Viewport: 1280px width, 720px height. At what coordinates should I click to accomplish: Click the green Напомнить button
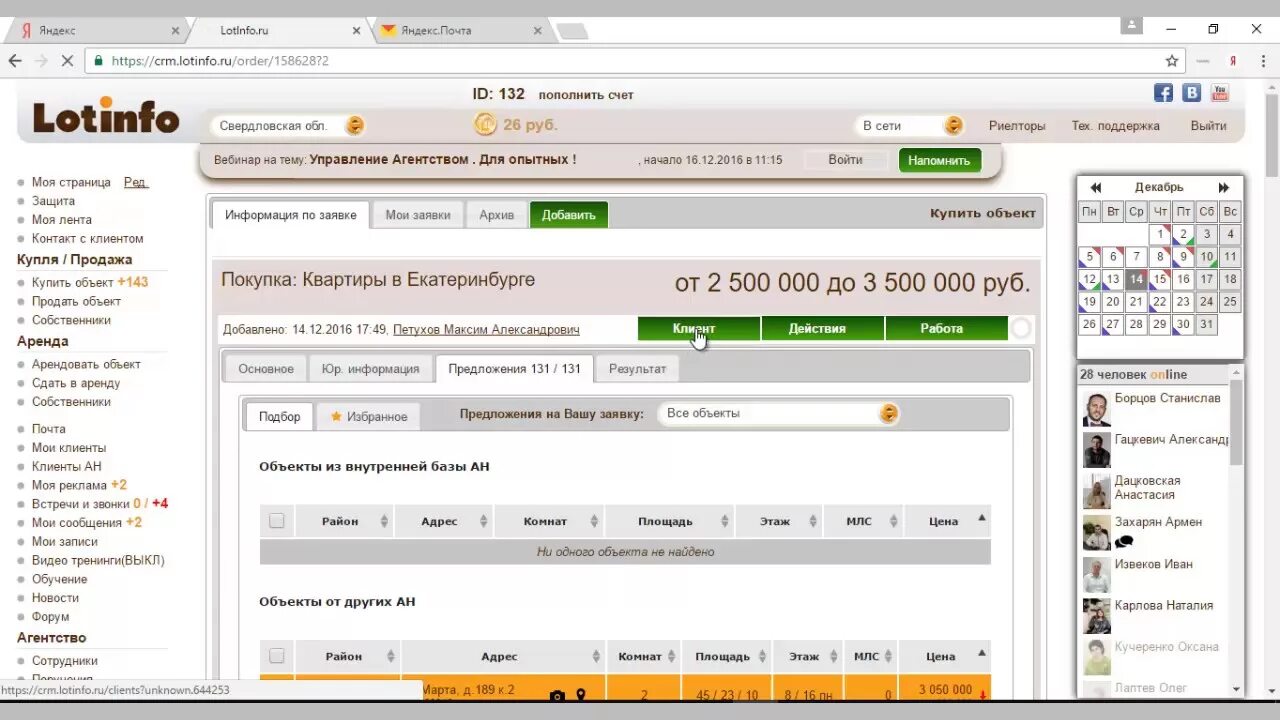coord(940,160)
